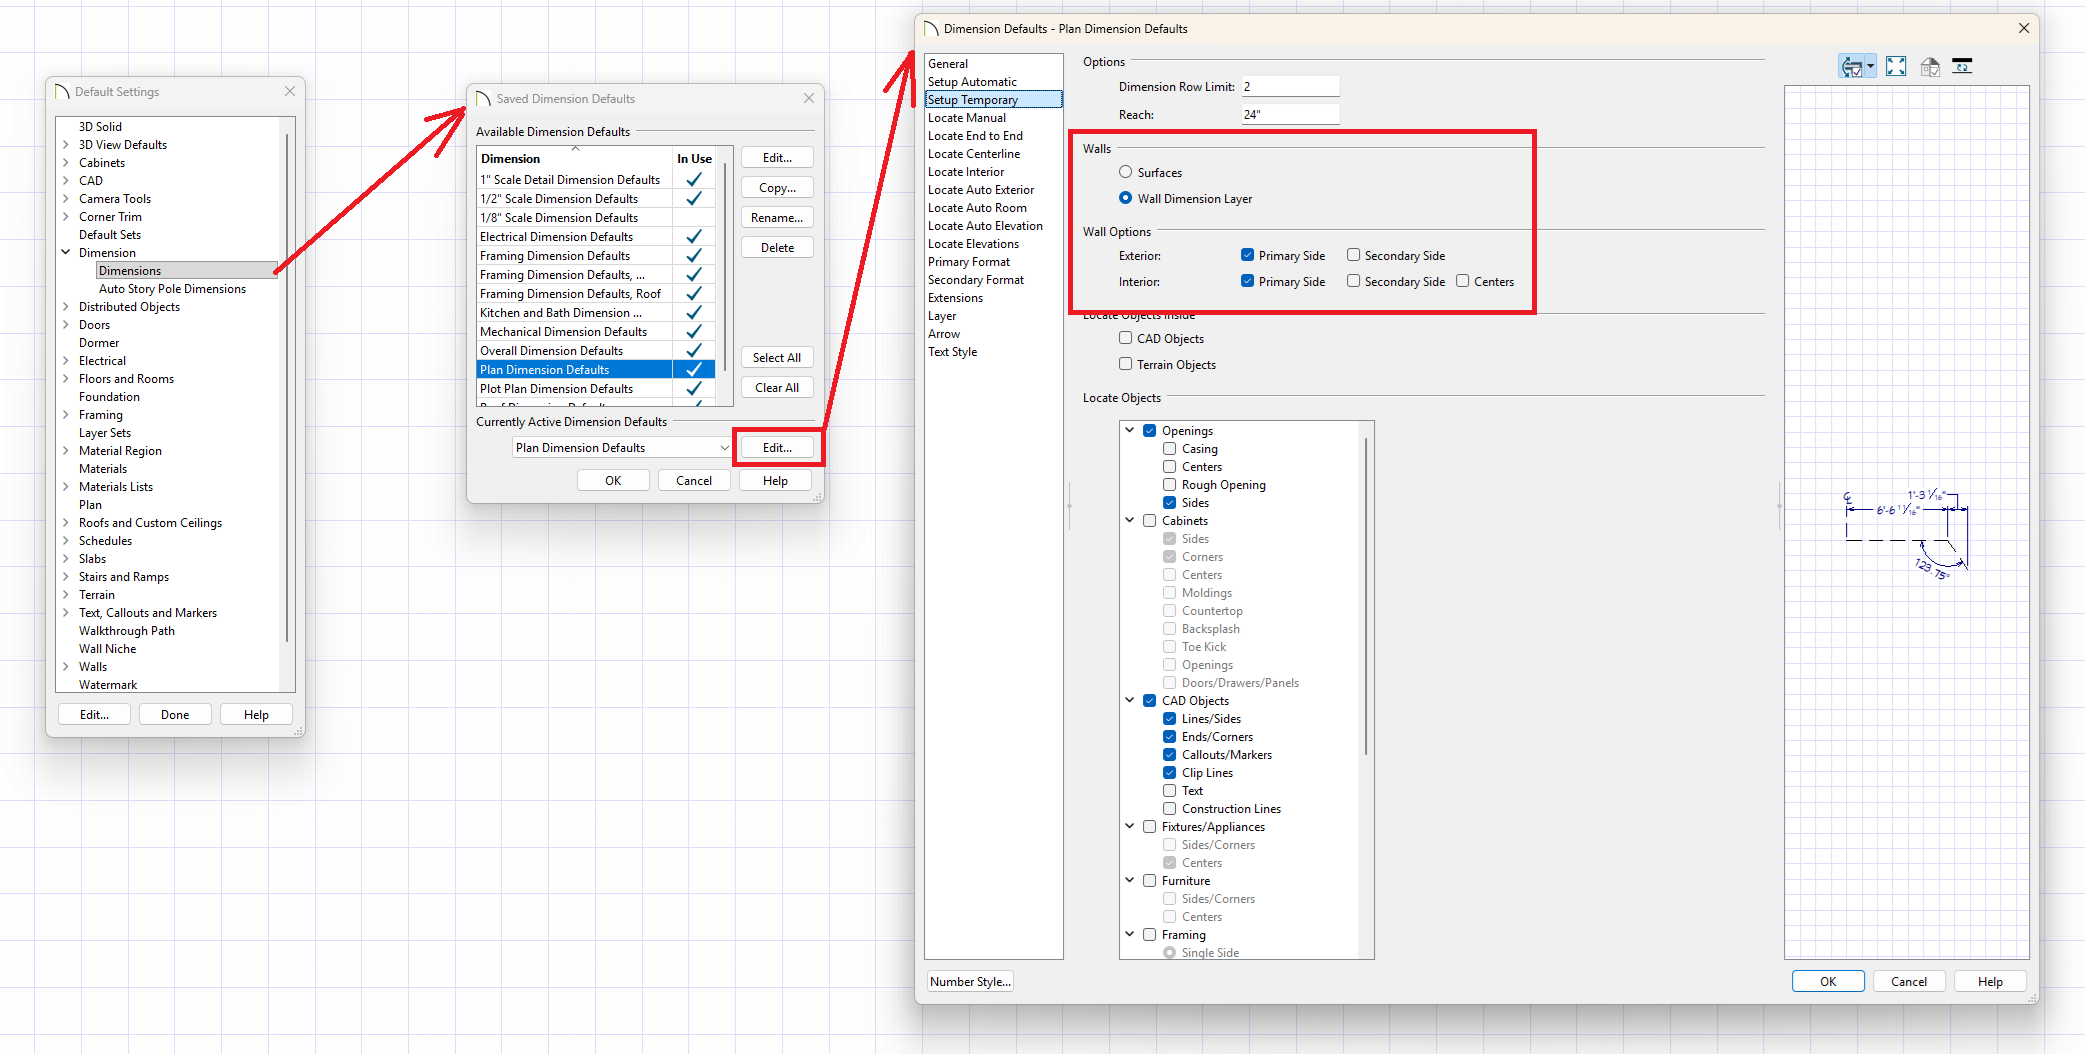Collapse the Openings group in Locate Objects
2085x1054 pixels.
coord(1130,431)
